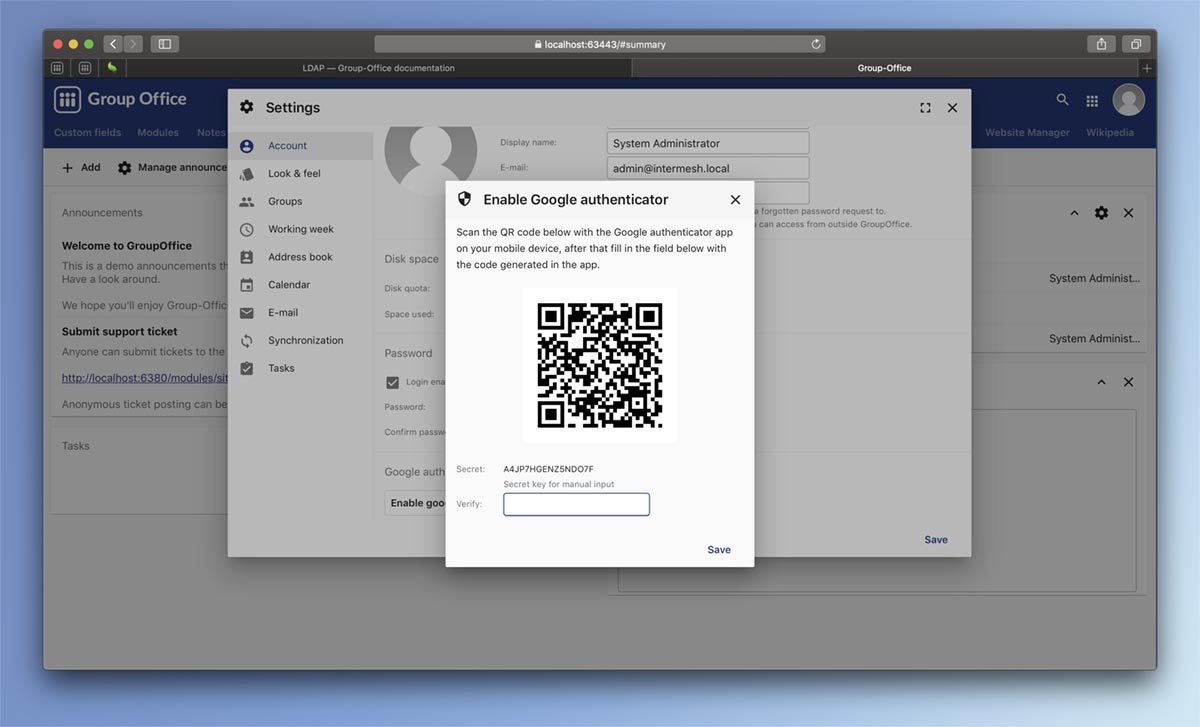The height and width of the screenshot is (727, 1200).
Task: Click the Account person icon in sidebar
Action: coord(247,146)
